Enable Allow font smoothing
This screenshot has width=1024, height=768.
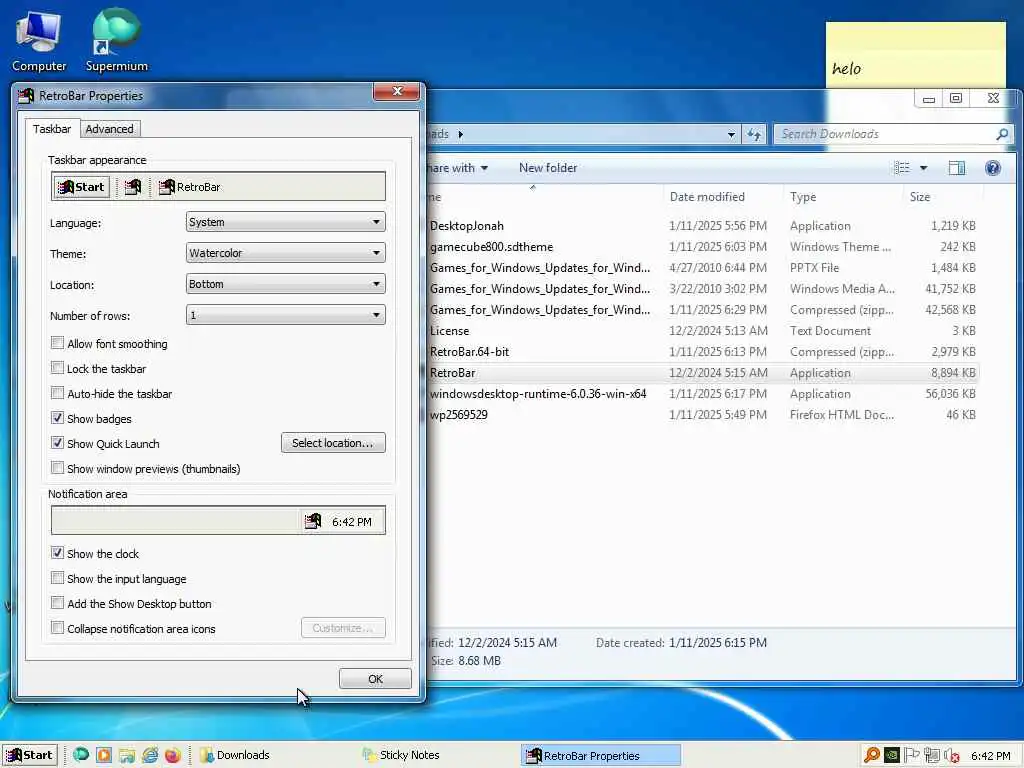(x=57, y=343)
